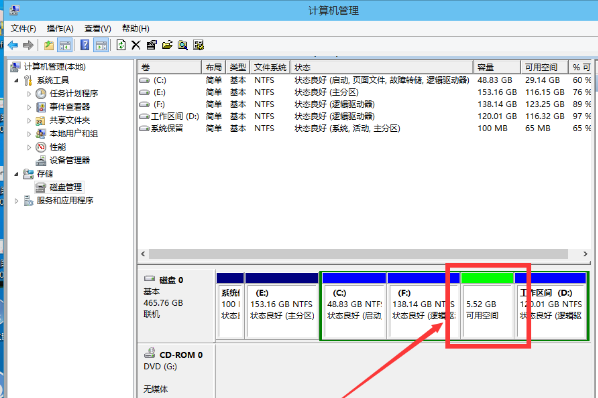598x398 pixels.
Task: Select the 系统保留 100 MB partition block
Action: point(230,306)
